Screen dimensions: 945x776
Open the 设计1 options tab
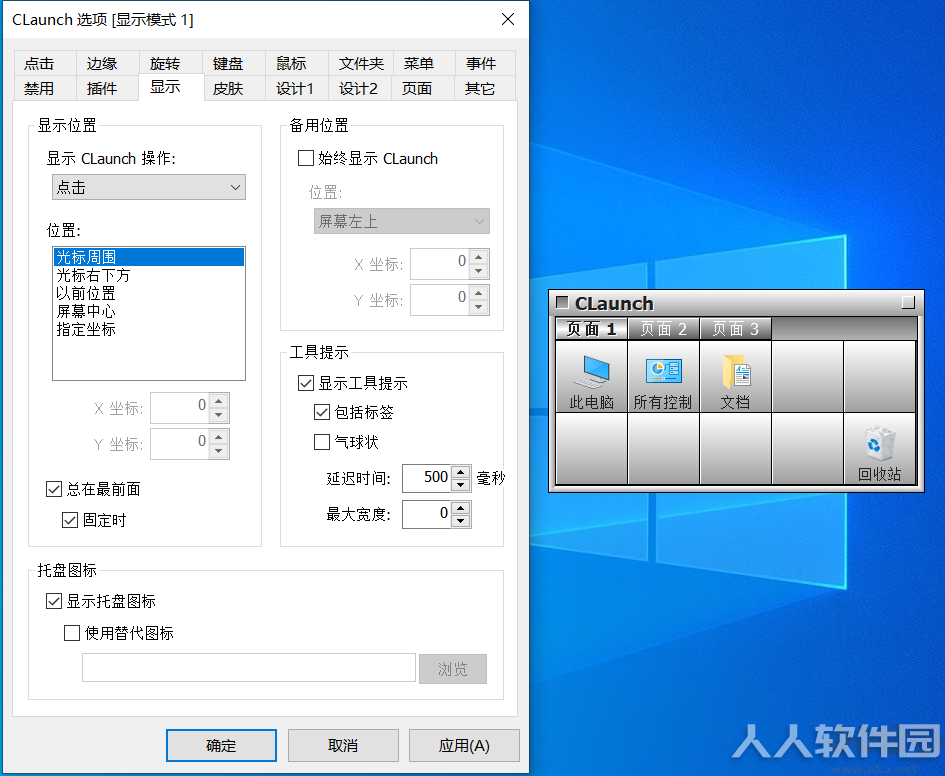point(295,89)
